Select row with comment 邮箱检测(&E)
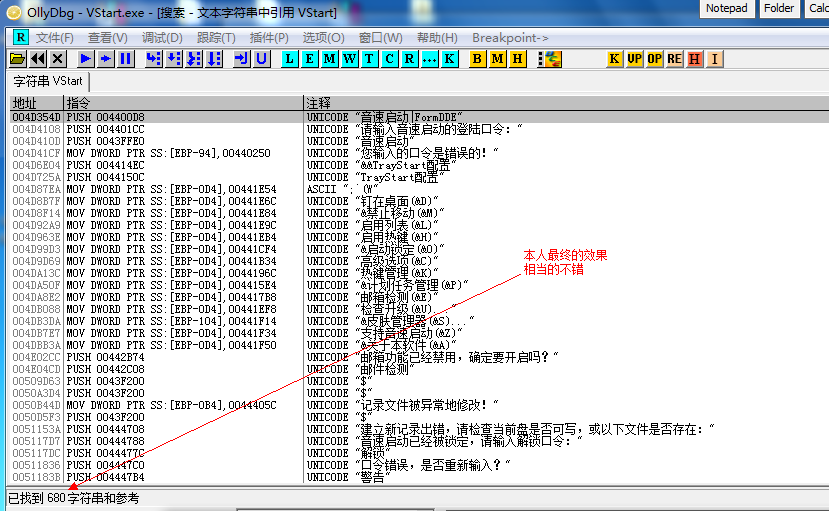The width and height of the screenshot is (829, 511). click(x=419, y=297)
